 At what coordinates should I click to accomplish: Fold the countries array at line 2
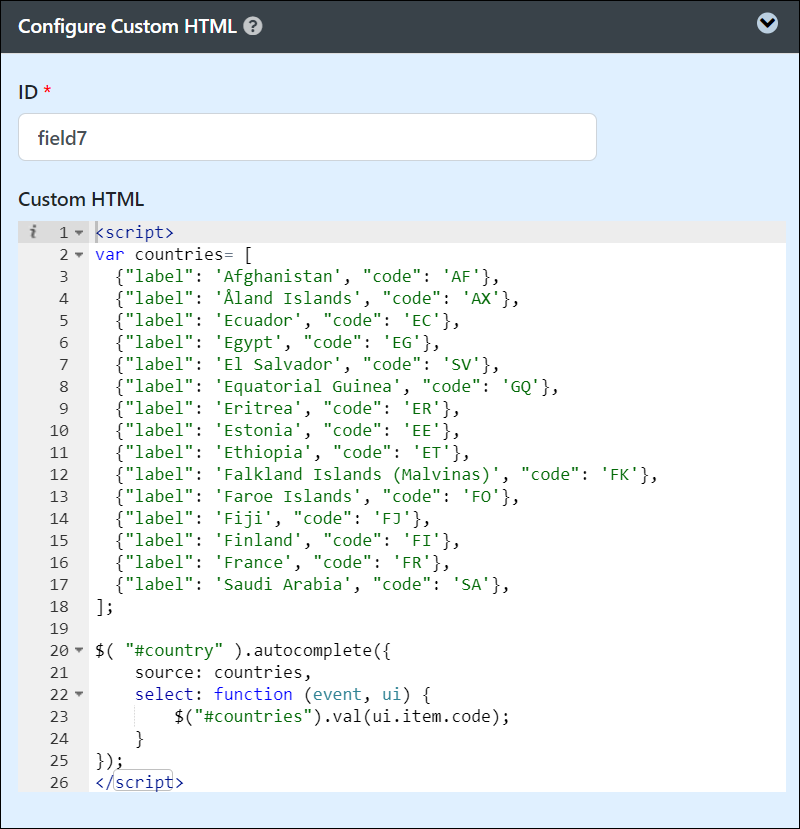tap(79, 255)
